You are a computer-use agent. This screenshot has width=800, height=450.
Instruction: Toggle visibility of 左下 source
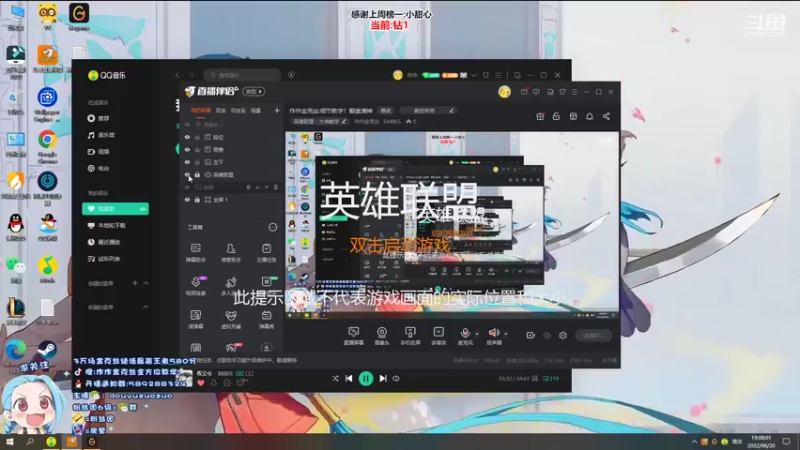[187, 162]
